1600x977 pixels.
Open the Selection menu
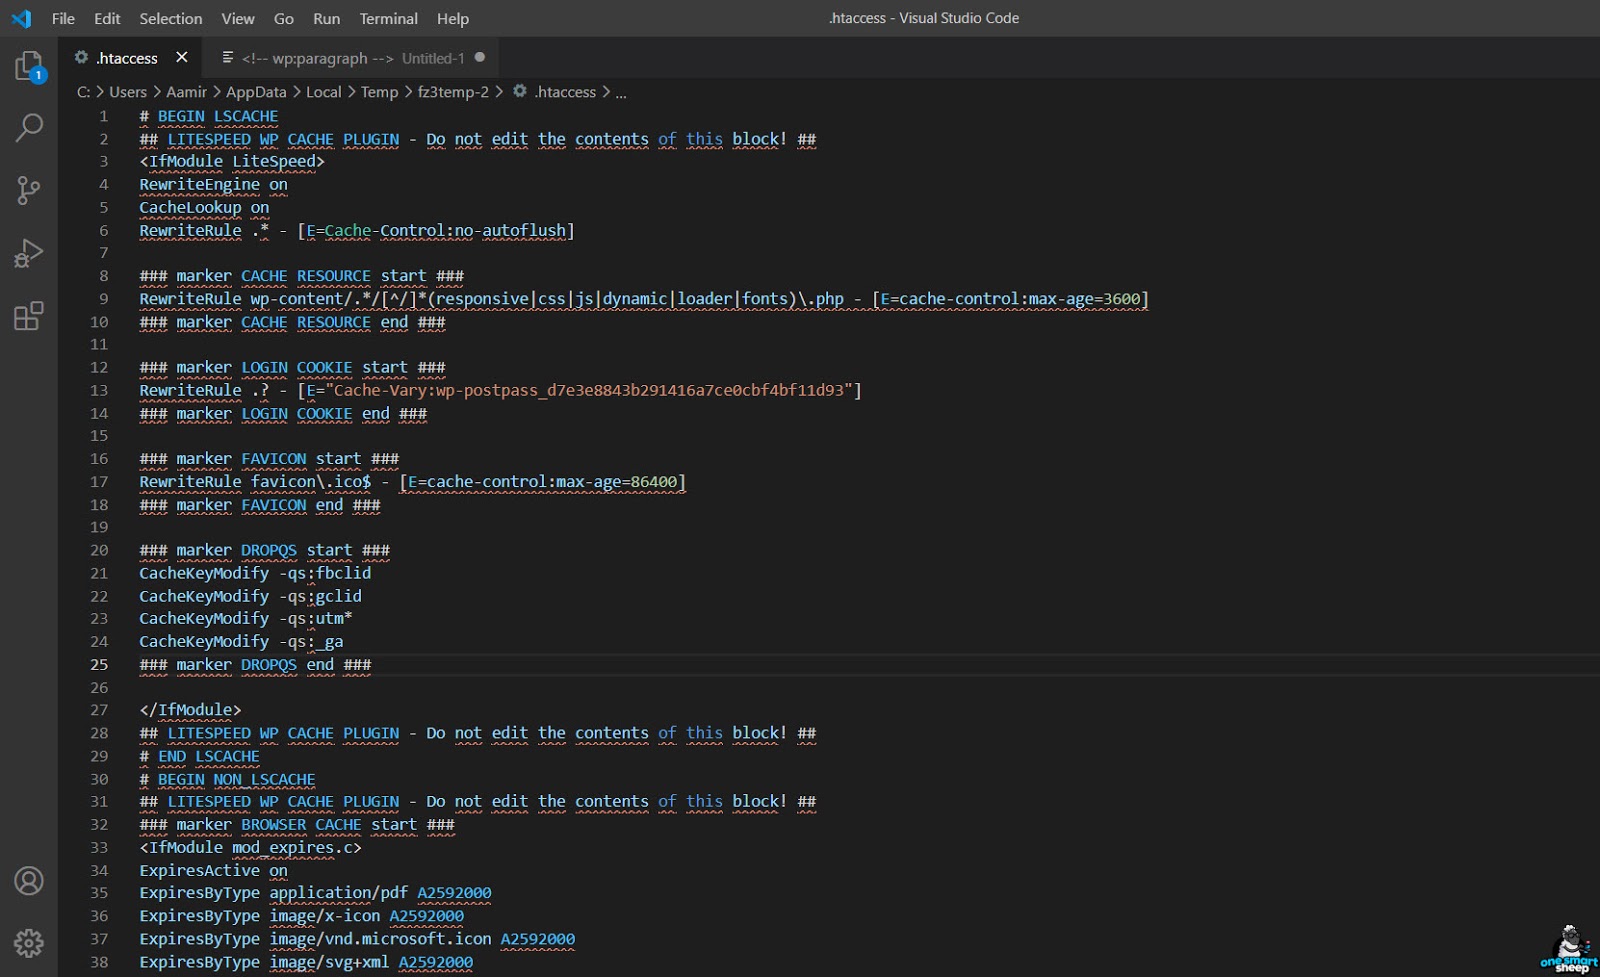(x=171, y=18)
